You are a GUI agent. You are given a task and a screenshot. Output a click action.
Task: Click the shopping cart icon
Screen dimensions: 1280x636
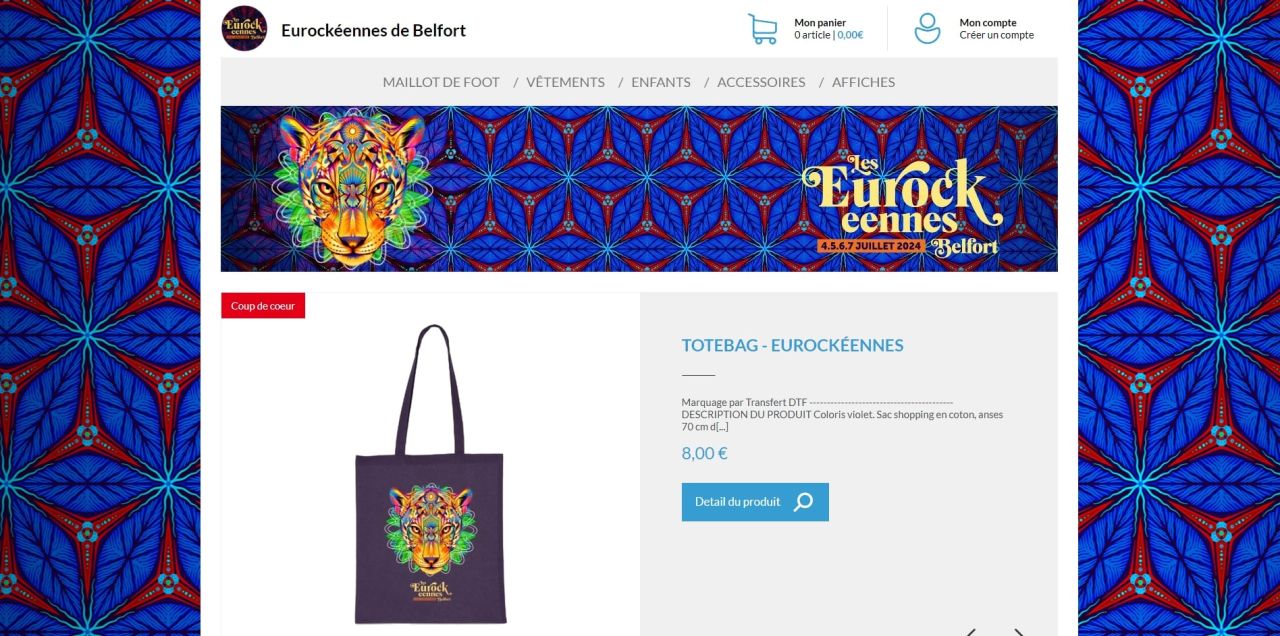pyautogui.click(x=763, y=29)
